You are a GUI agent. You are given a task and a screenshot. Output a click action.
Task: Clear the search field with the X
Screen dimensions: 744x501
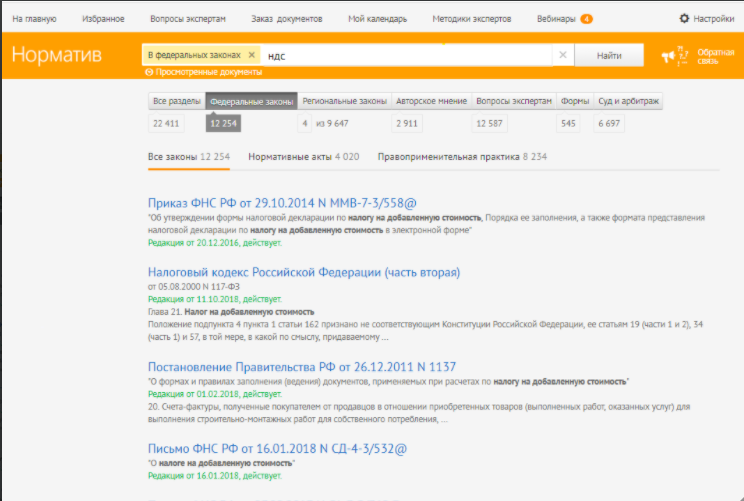[563, 55]
